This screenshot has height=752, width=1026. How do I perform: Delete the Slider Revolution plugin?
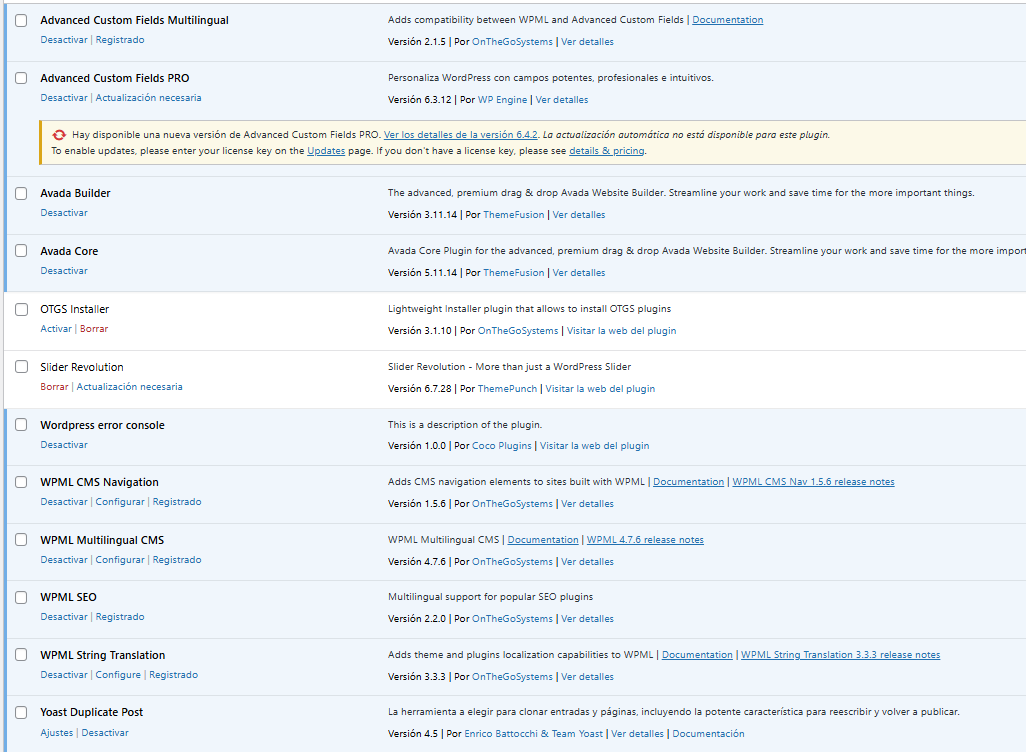(x=54, y=387)
